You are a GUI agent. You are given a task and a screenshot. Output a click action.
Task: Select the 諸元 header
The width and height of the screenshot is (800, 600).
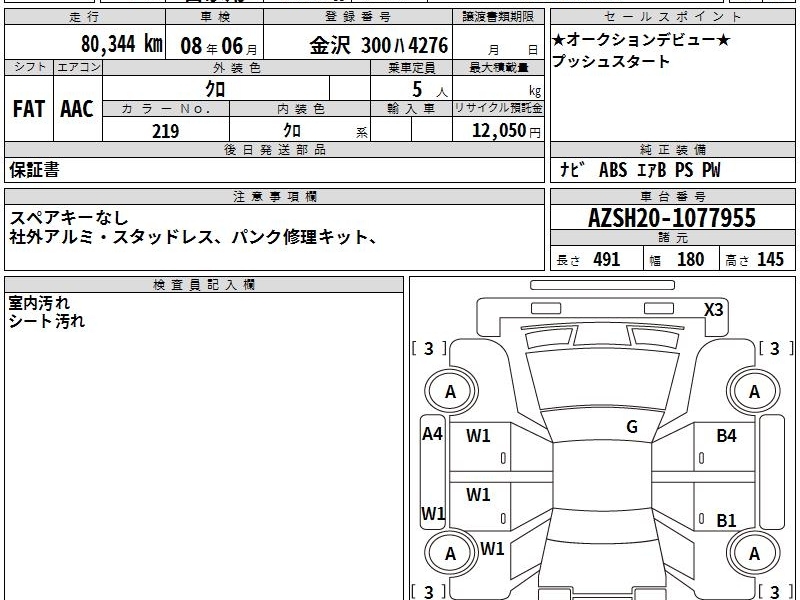pos(672,237)
